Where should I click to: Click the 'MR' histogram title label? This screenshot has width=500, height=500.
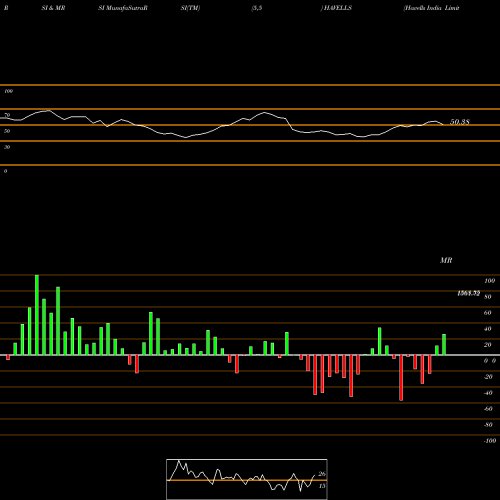tap(446, 260)
